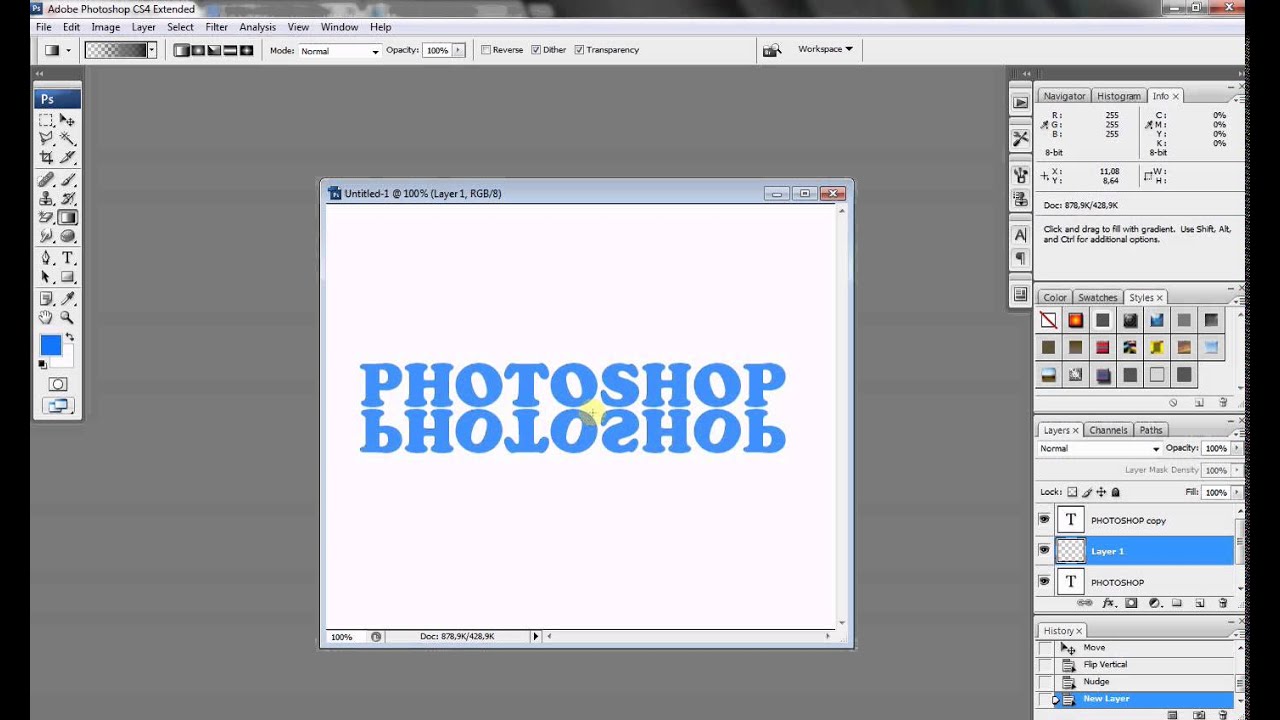The image size is (1280, 720).
Task: Open the Character panel icon
Action: [x=1020, y=235]
